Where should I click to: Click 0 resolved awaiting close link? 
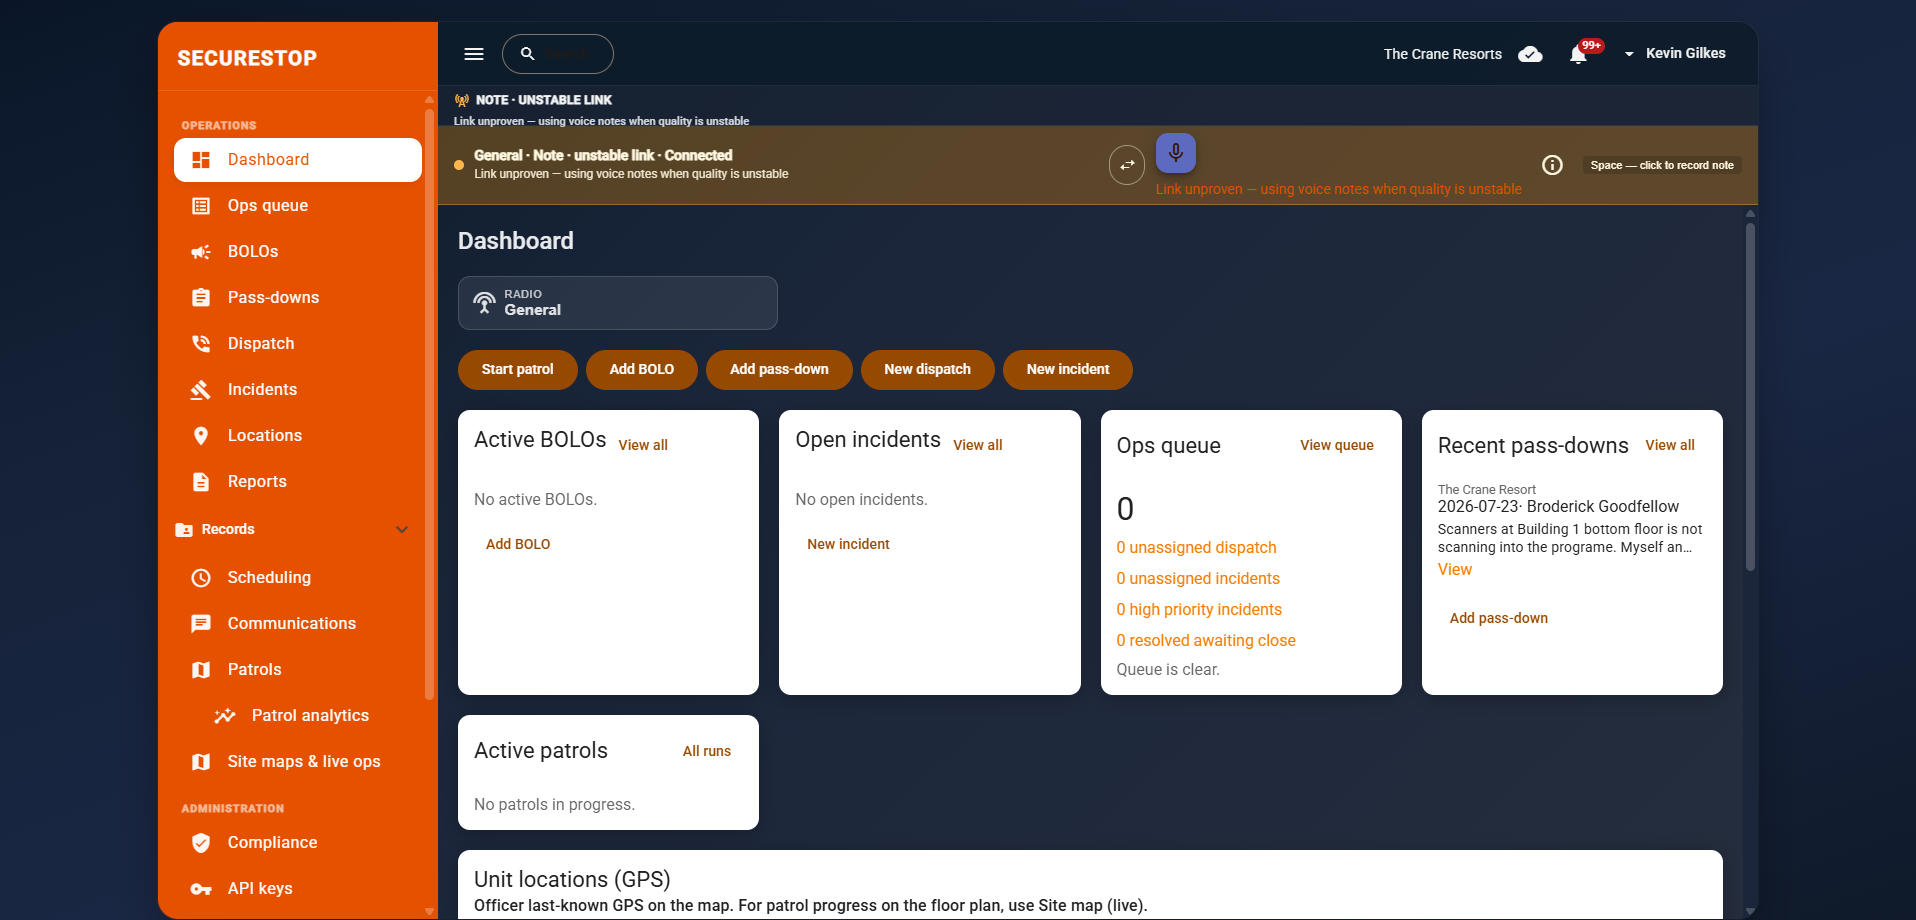point(1206,641)
